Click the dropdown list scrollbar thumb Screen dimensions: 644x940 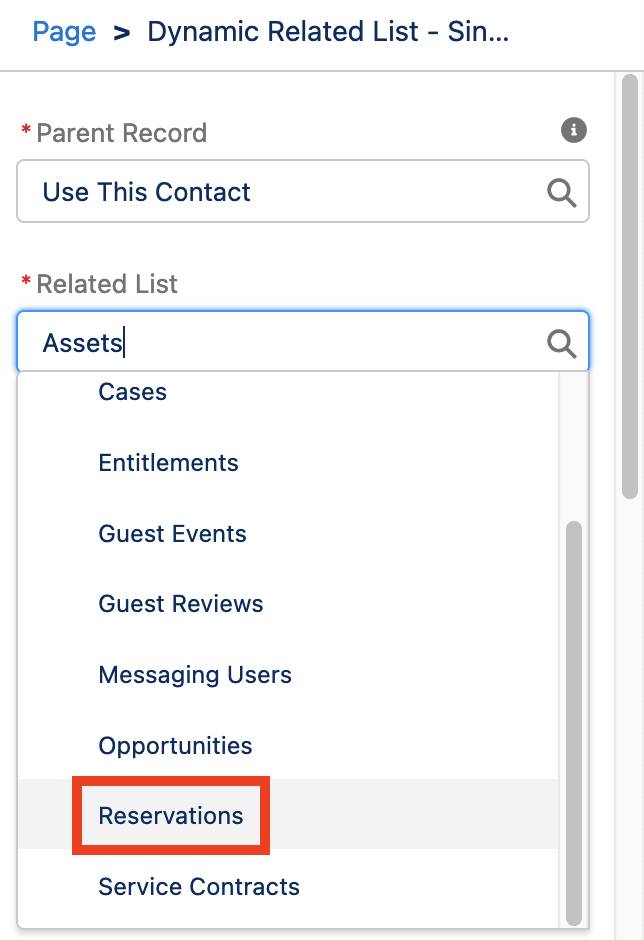(574, 724)
